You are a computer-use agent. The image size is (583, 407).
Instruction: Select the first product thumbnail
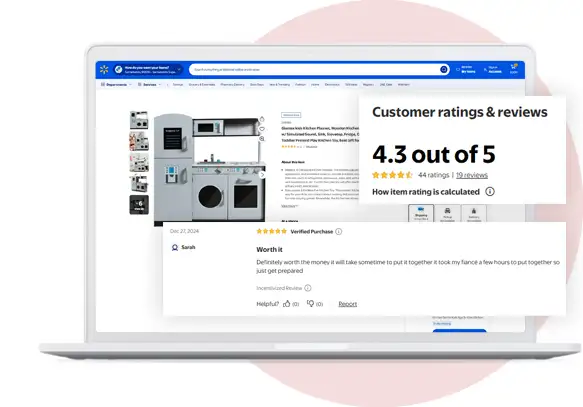tap(139, 120)
